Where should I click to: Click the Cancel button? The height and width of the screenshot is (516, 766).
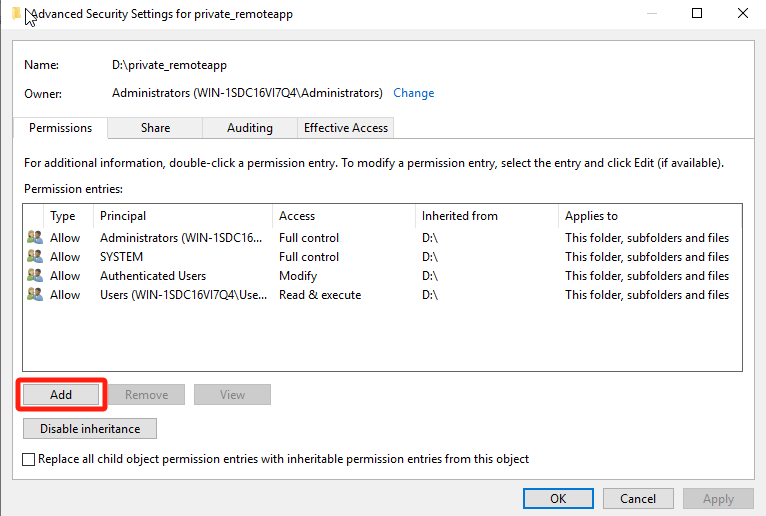pyautogui.click(x=638, y=498)
